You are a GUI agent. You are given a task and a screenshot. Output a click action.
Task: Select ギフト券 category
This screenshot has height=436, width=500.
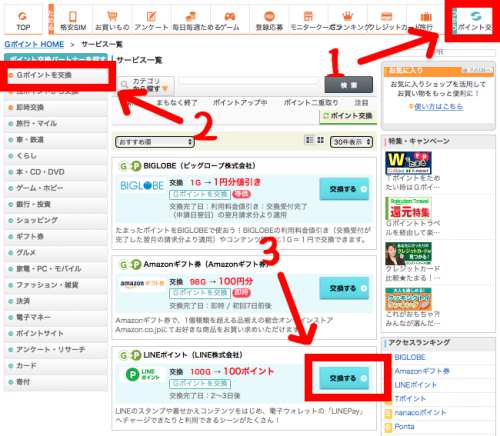tap(56, 236)
